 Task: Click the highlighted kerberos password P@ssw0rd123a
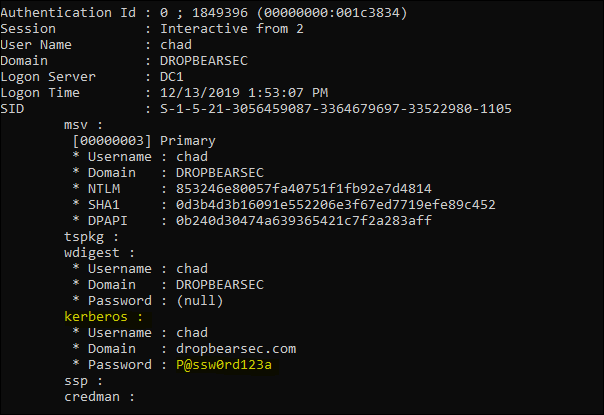224,365
